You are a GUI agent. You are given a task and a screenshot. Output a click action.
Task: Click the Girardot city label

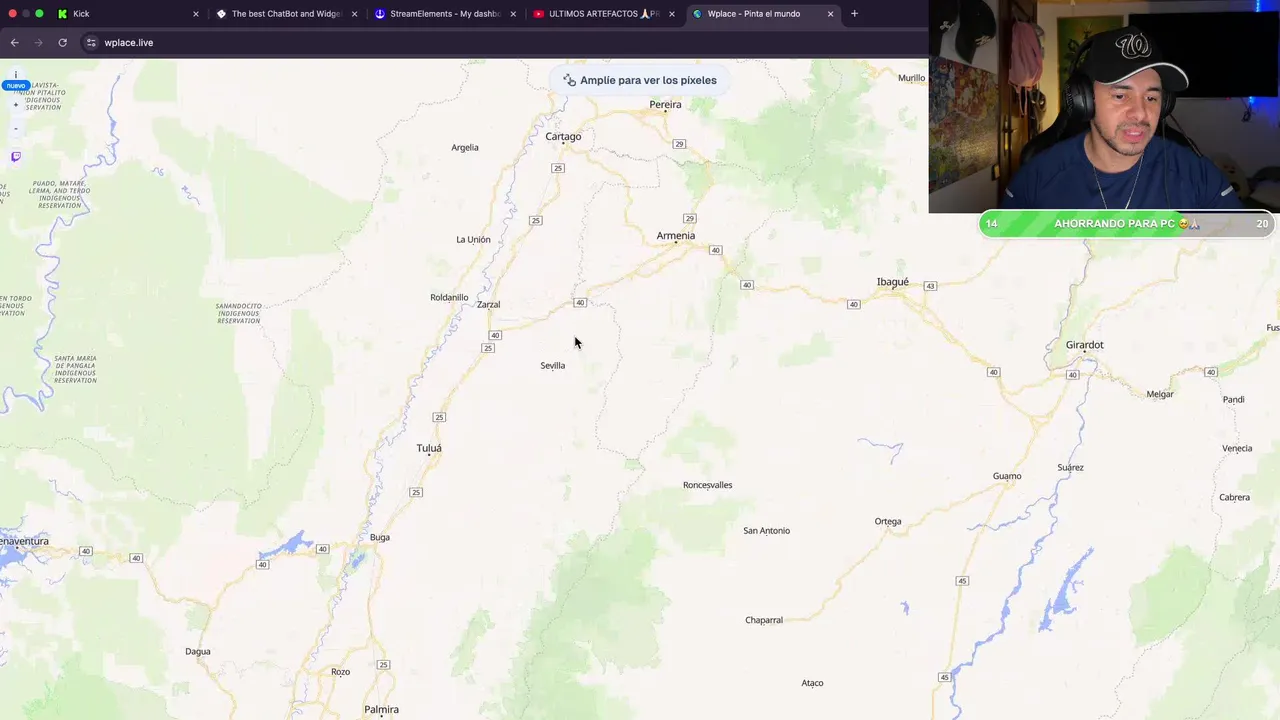(x=1084, y=345)
